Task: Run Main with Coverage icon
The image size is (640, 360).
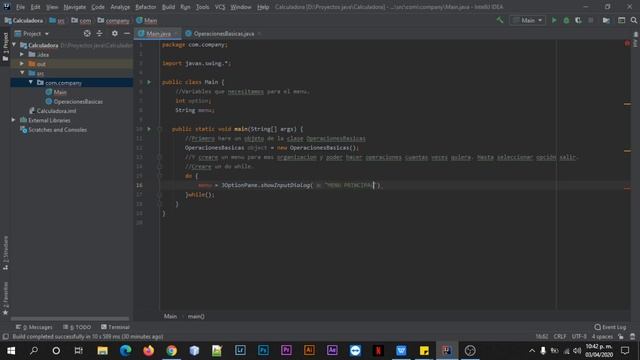Action: (x=578, y=20)
